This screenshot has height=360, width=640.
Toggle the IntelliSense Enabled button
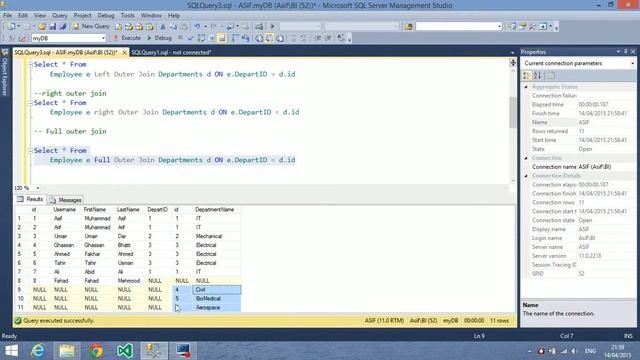click(222, 38)
